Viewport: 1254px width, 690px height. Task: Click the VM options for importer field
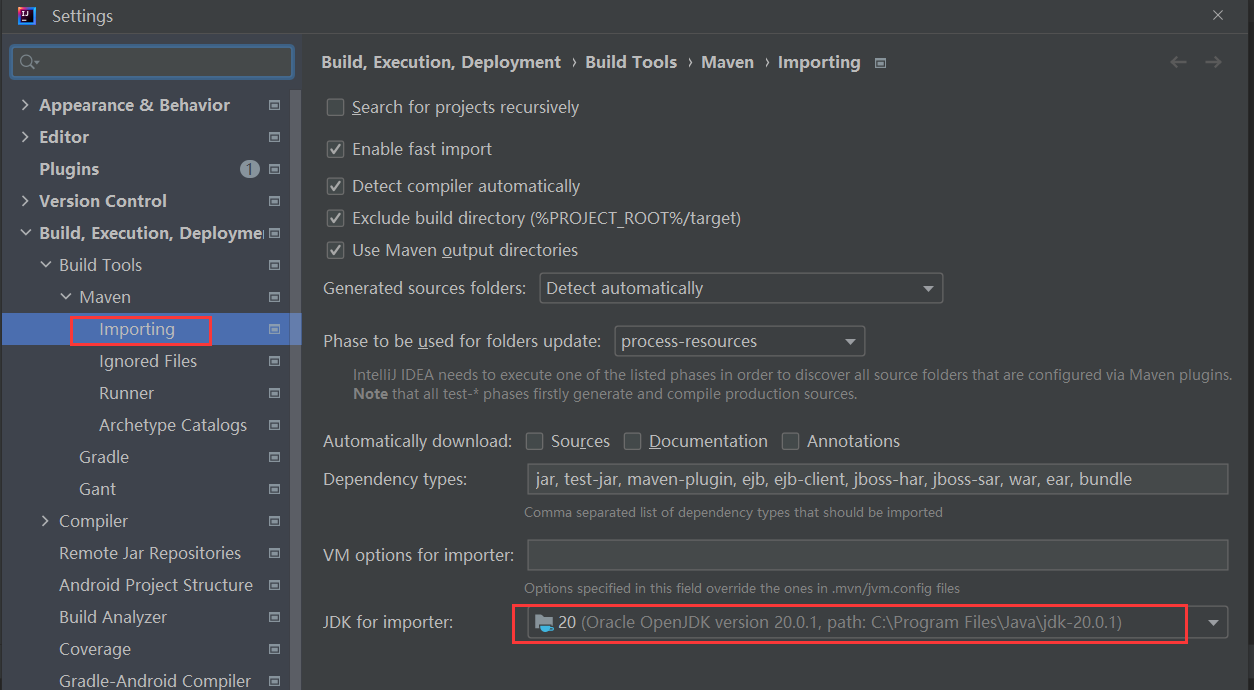click(x=877, y=555)
